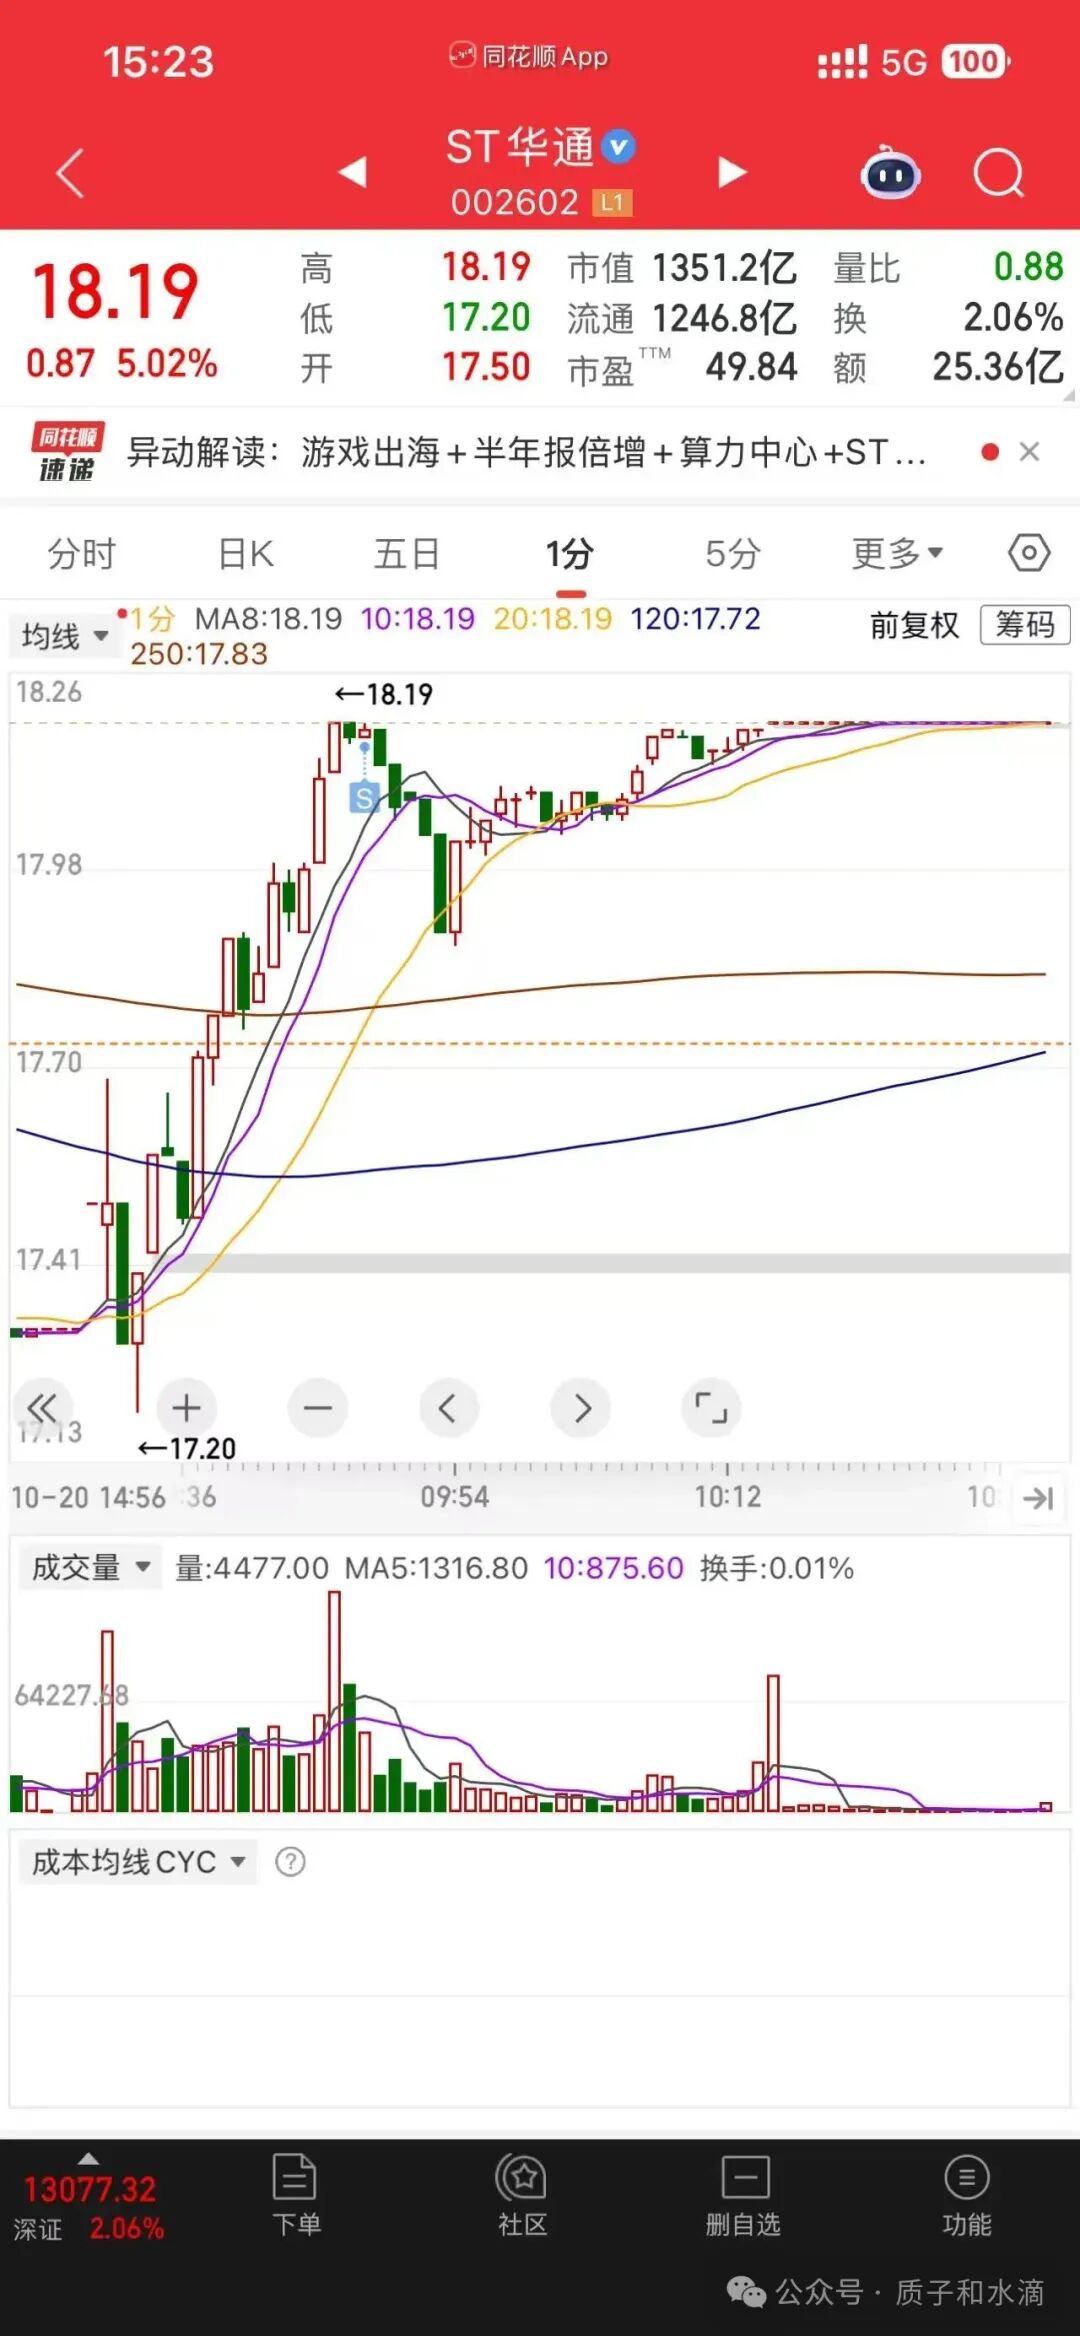Switch to 分时 chart tab

click(x=82, y=553)
